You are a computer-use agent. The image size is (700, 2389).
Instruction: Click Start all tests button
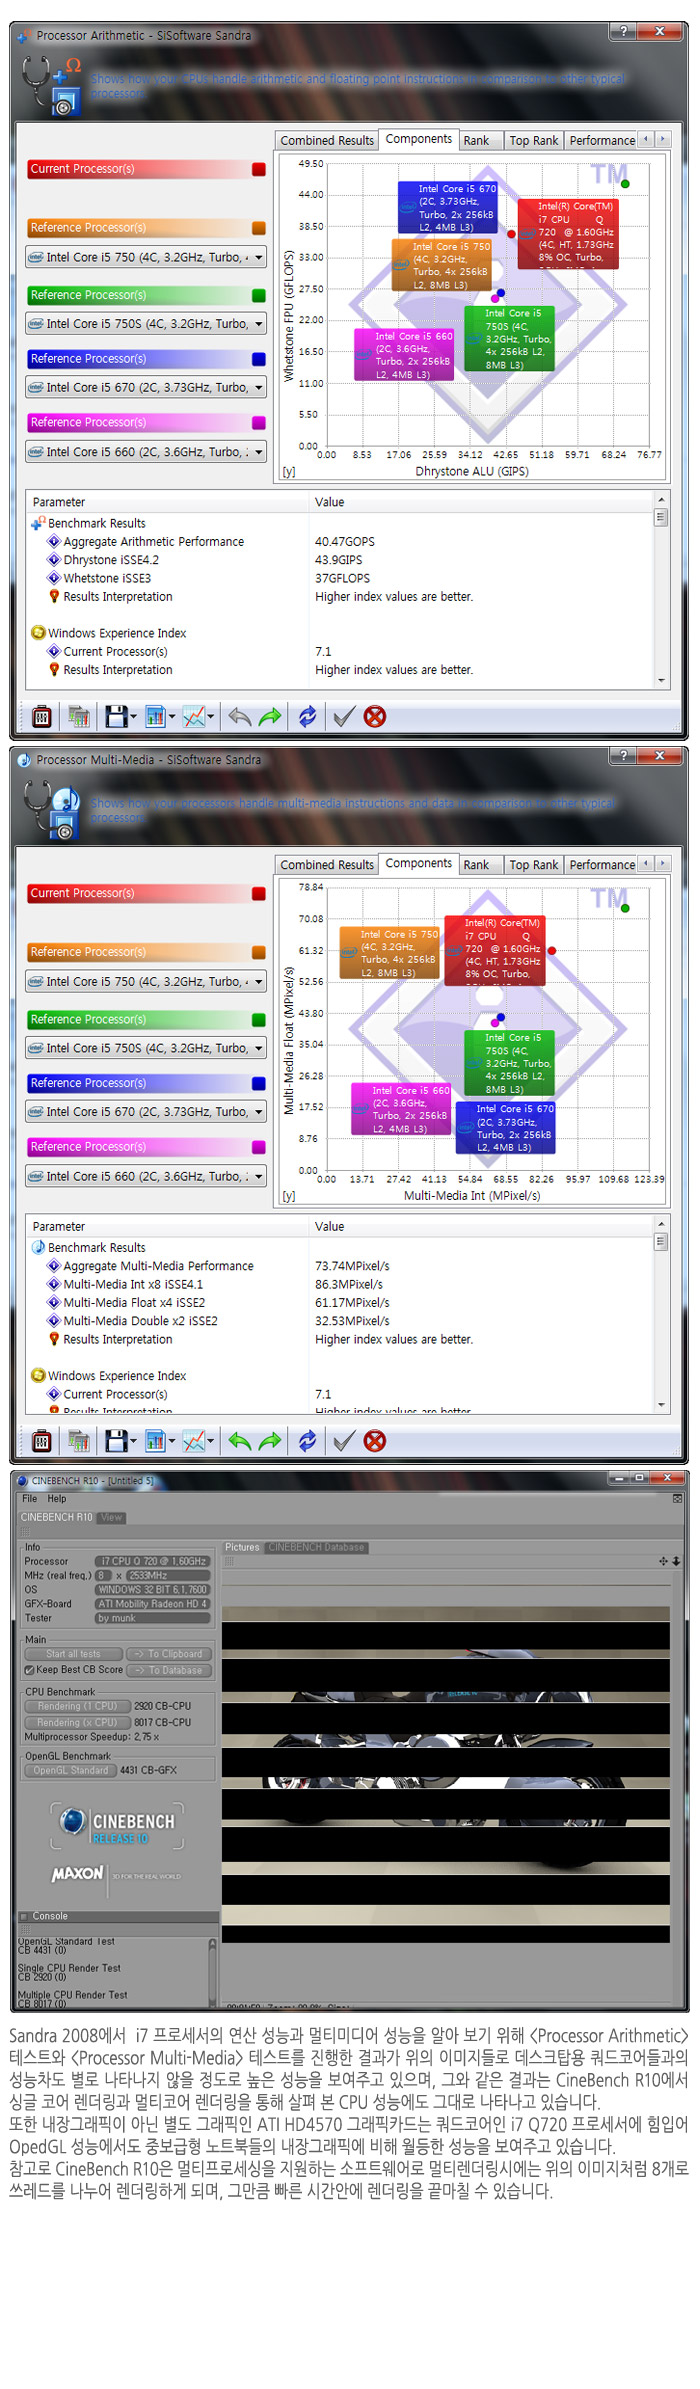tap(73, 1653)
